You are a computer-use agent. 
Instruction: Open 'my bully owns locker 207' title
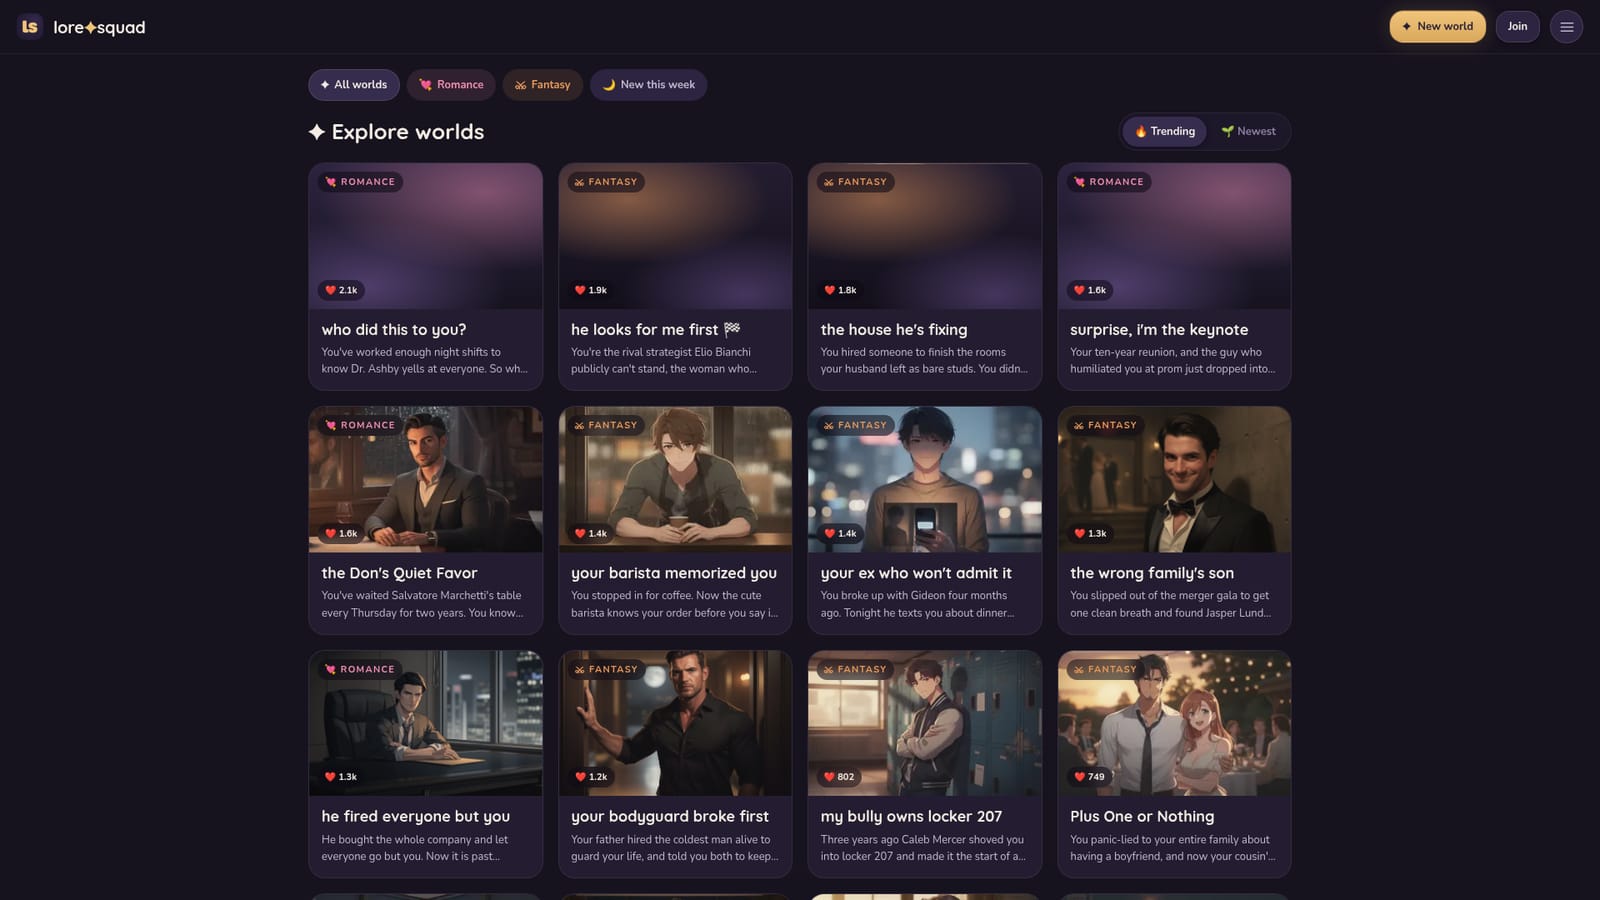[x=911, y=817]
